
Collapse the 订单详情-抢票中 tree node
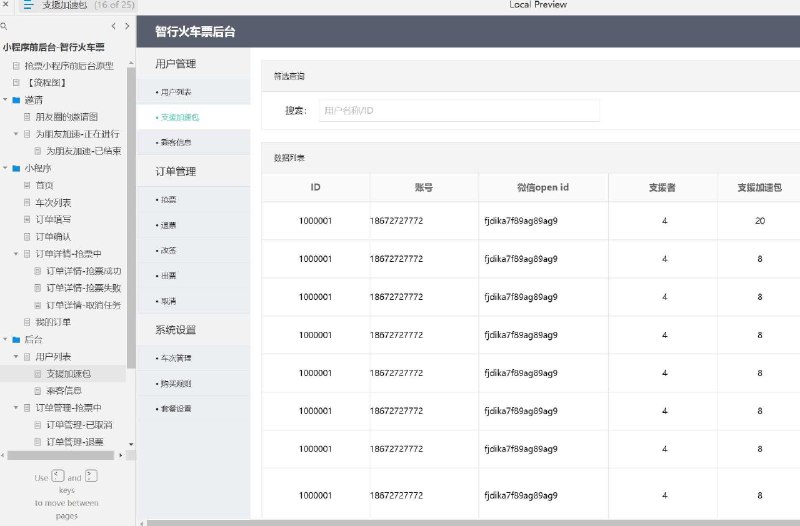click(16, 254)
